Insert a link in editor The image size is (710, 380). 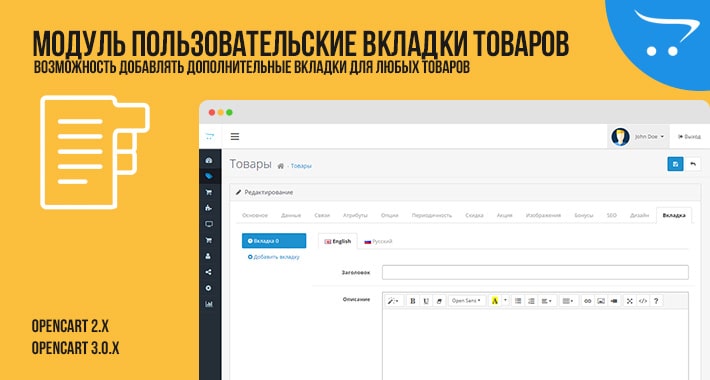coord(587,301)
